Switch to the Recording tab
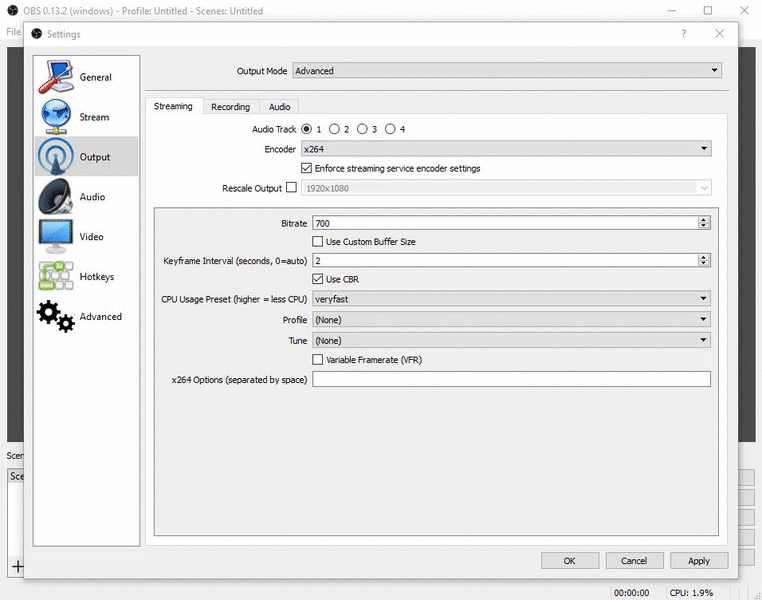This screenshot has width=762, height=600. point(230,107)
